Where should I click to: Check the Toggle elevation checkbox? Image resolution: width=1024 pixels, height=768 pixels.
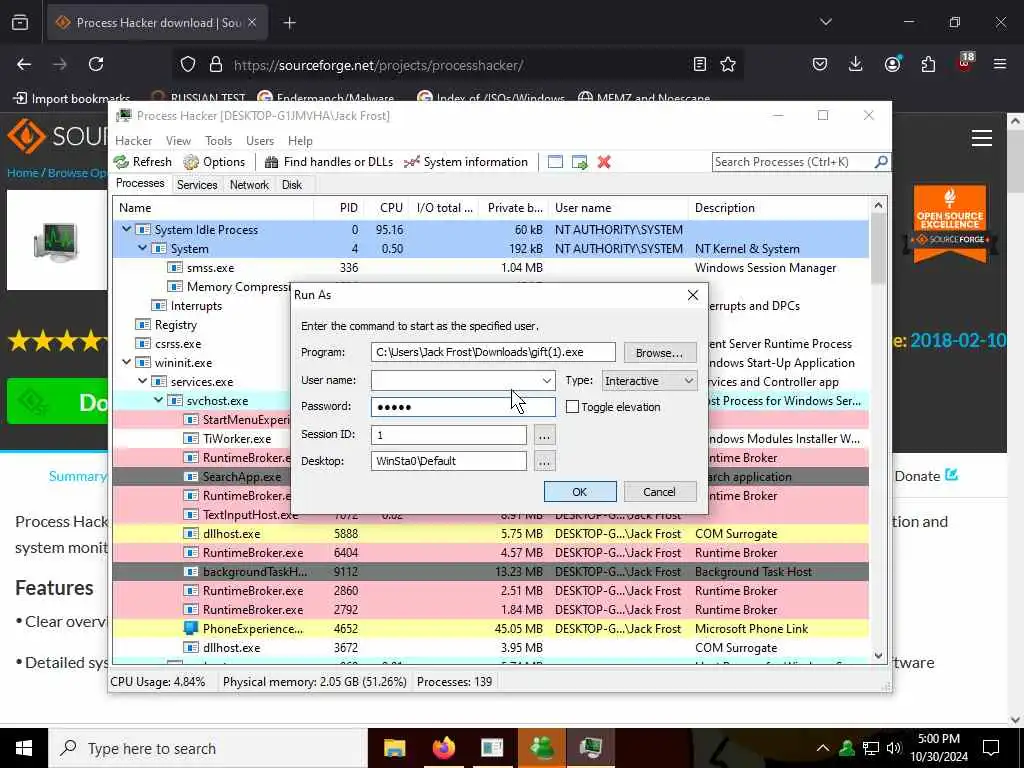coord(573,407)
